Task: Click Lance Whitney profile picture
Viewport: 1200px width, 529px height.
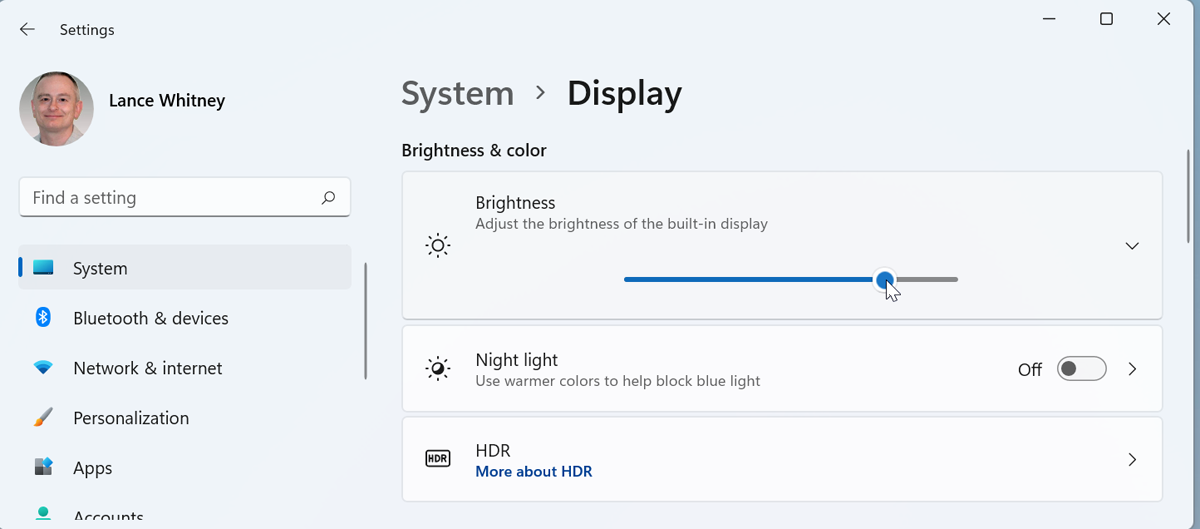Action: (57, 108)
